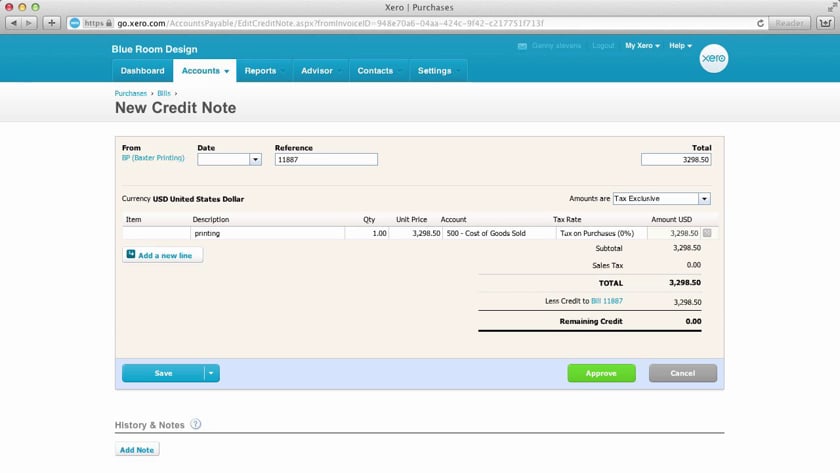Click the Unit Price cell 3,298.50
This screenshot has width=840, height=473.
coord(416,233)
